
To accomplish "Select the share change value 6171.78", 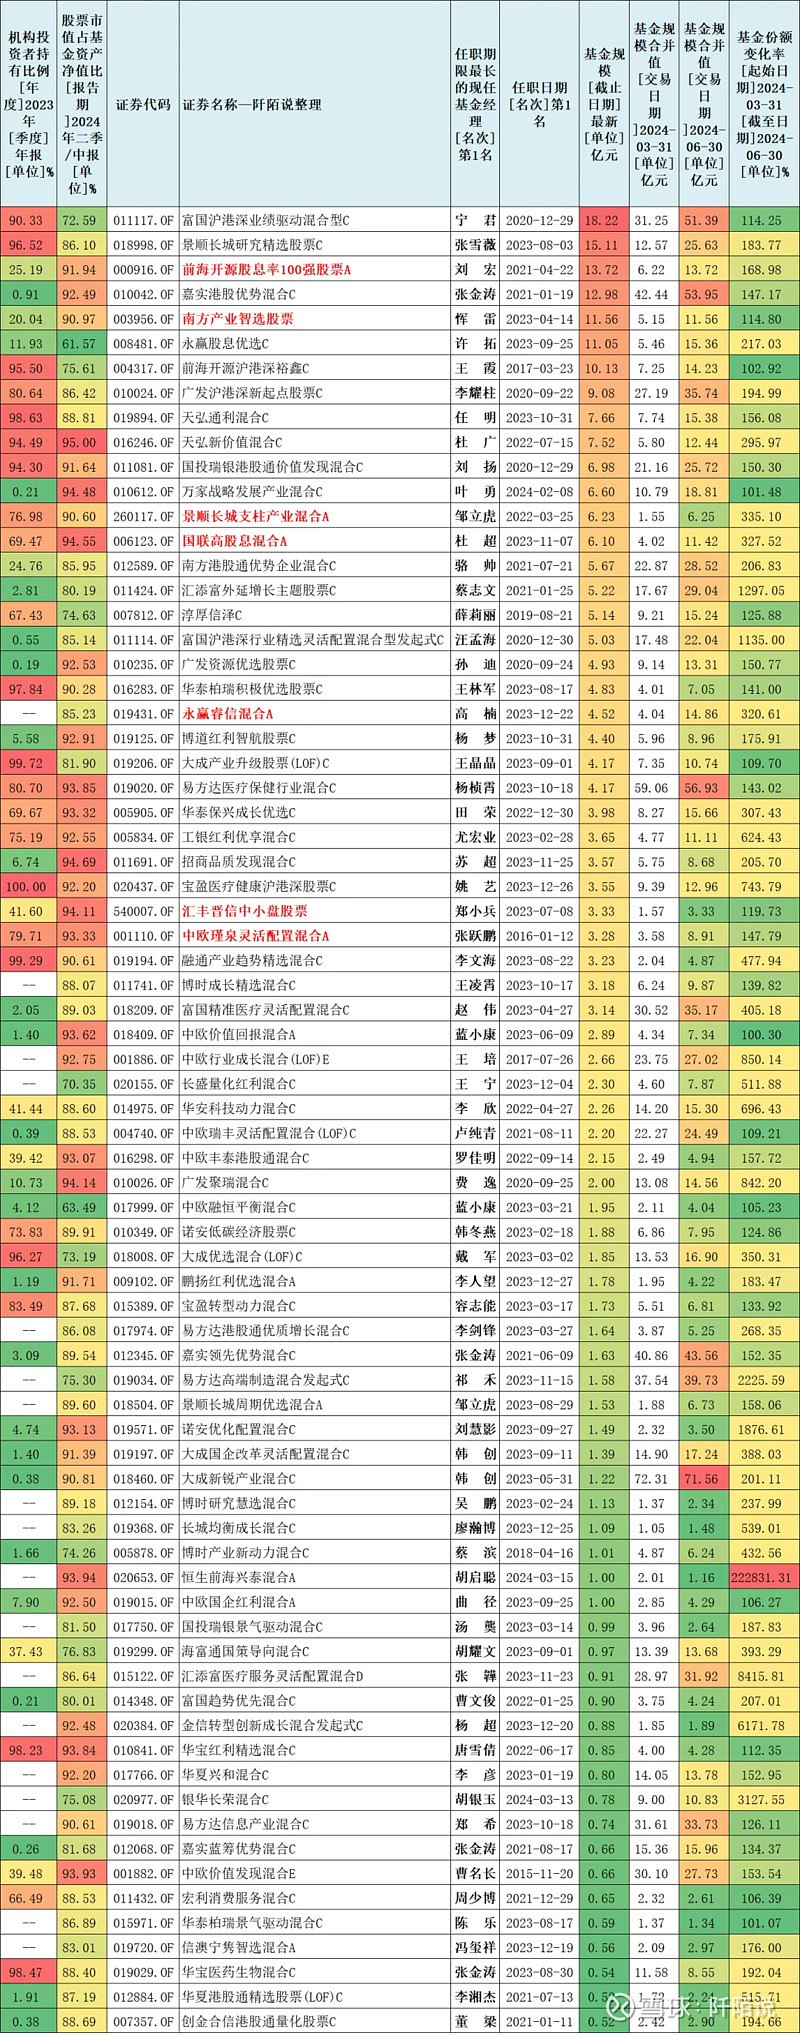I will pos(764,1725).
